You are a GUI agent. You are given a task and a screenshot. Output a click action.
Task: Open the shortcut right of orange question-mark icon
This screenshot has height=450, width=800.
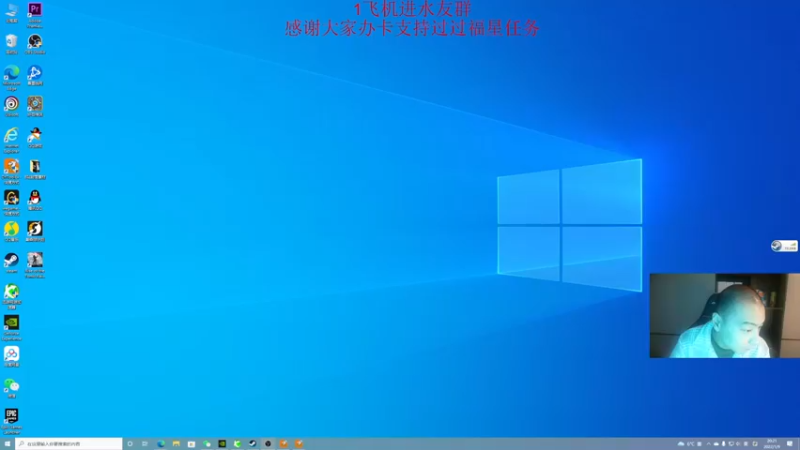tap(35, 169)
